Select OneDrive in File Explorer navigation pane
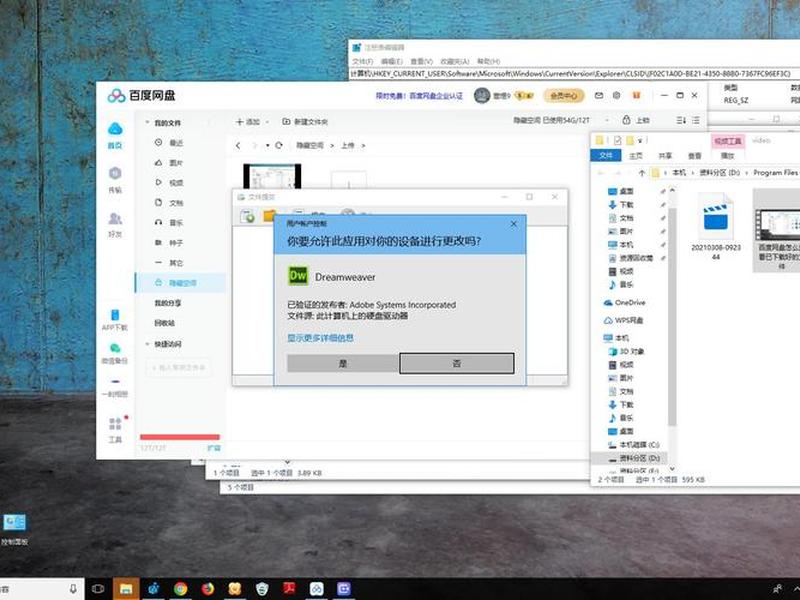The width and height of the screenshot is (800, 600). point(624,303)
